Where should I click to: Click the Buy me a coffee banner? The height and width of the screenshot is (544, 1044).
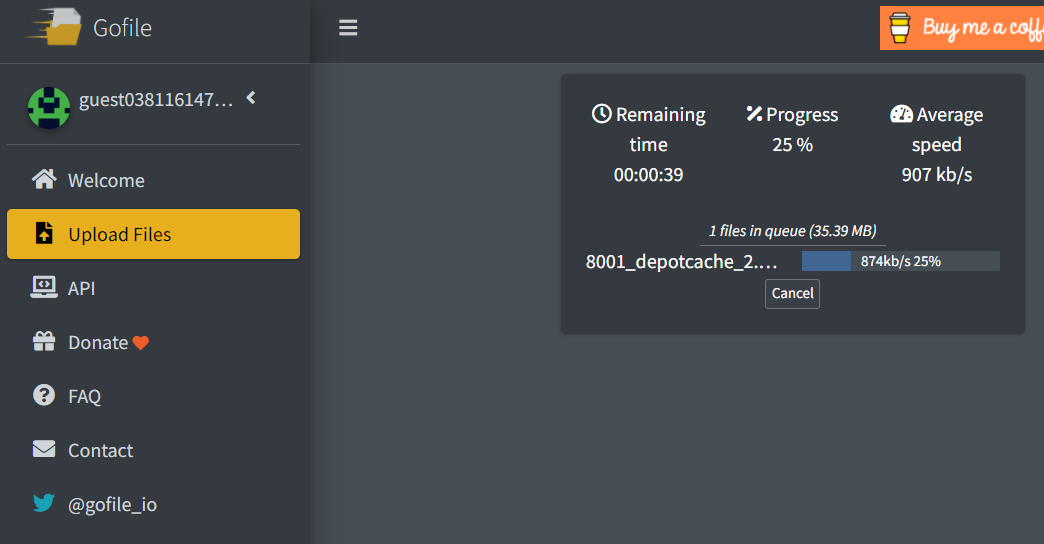[962, 28]
